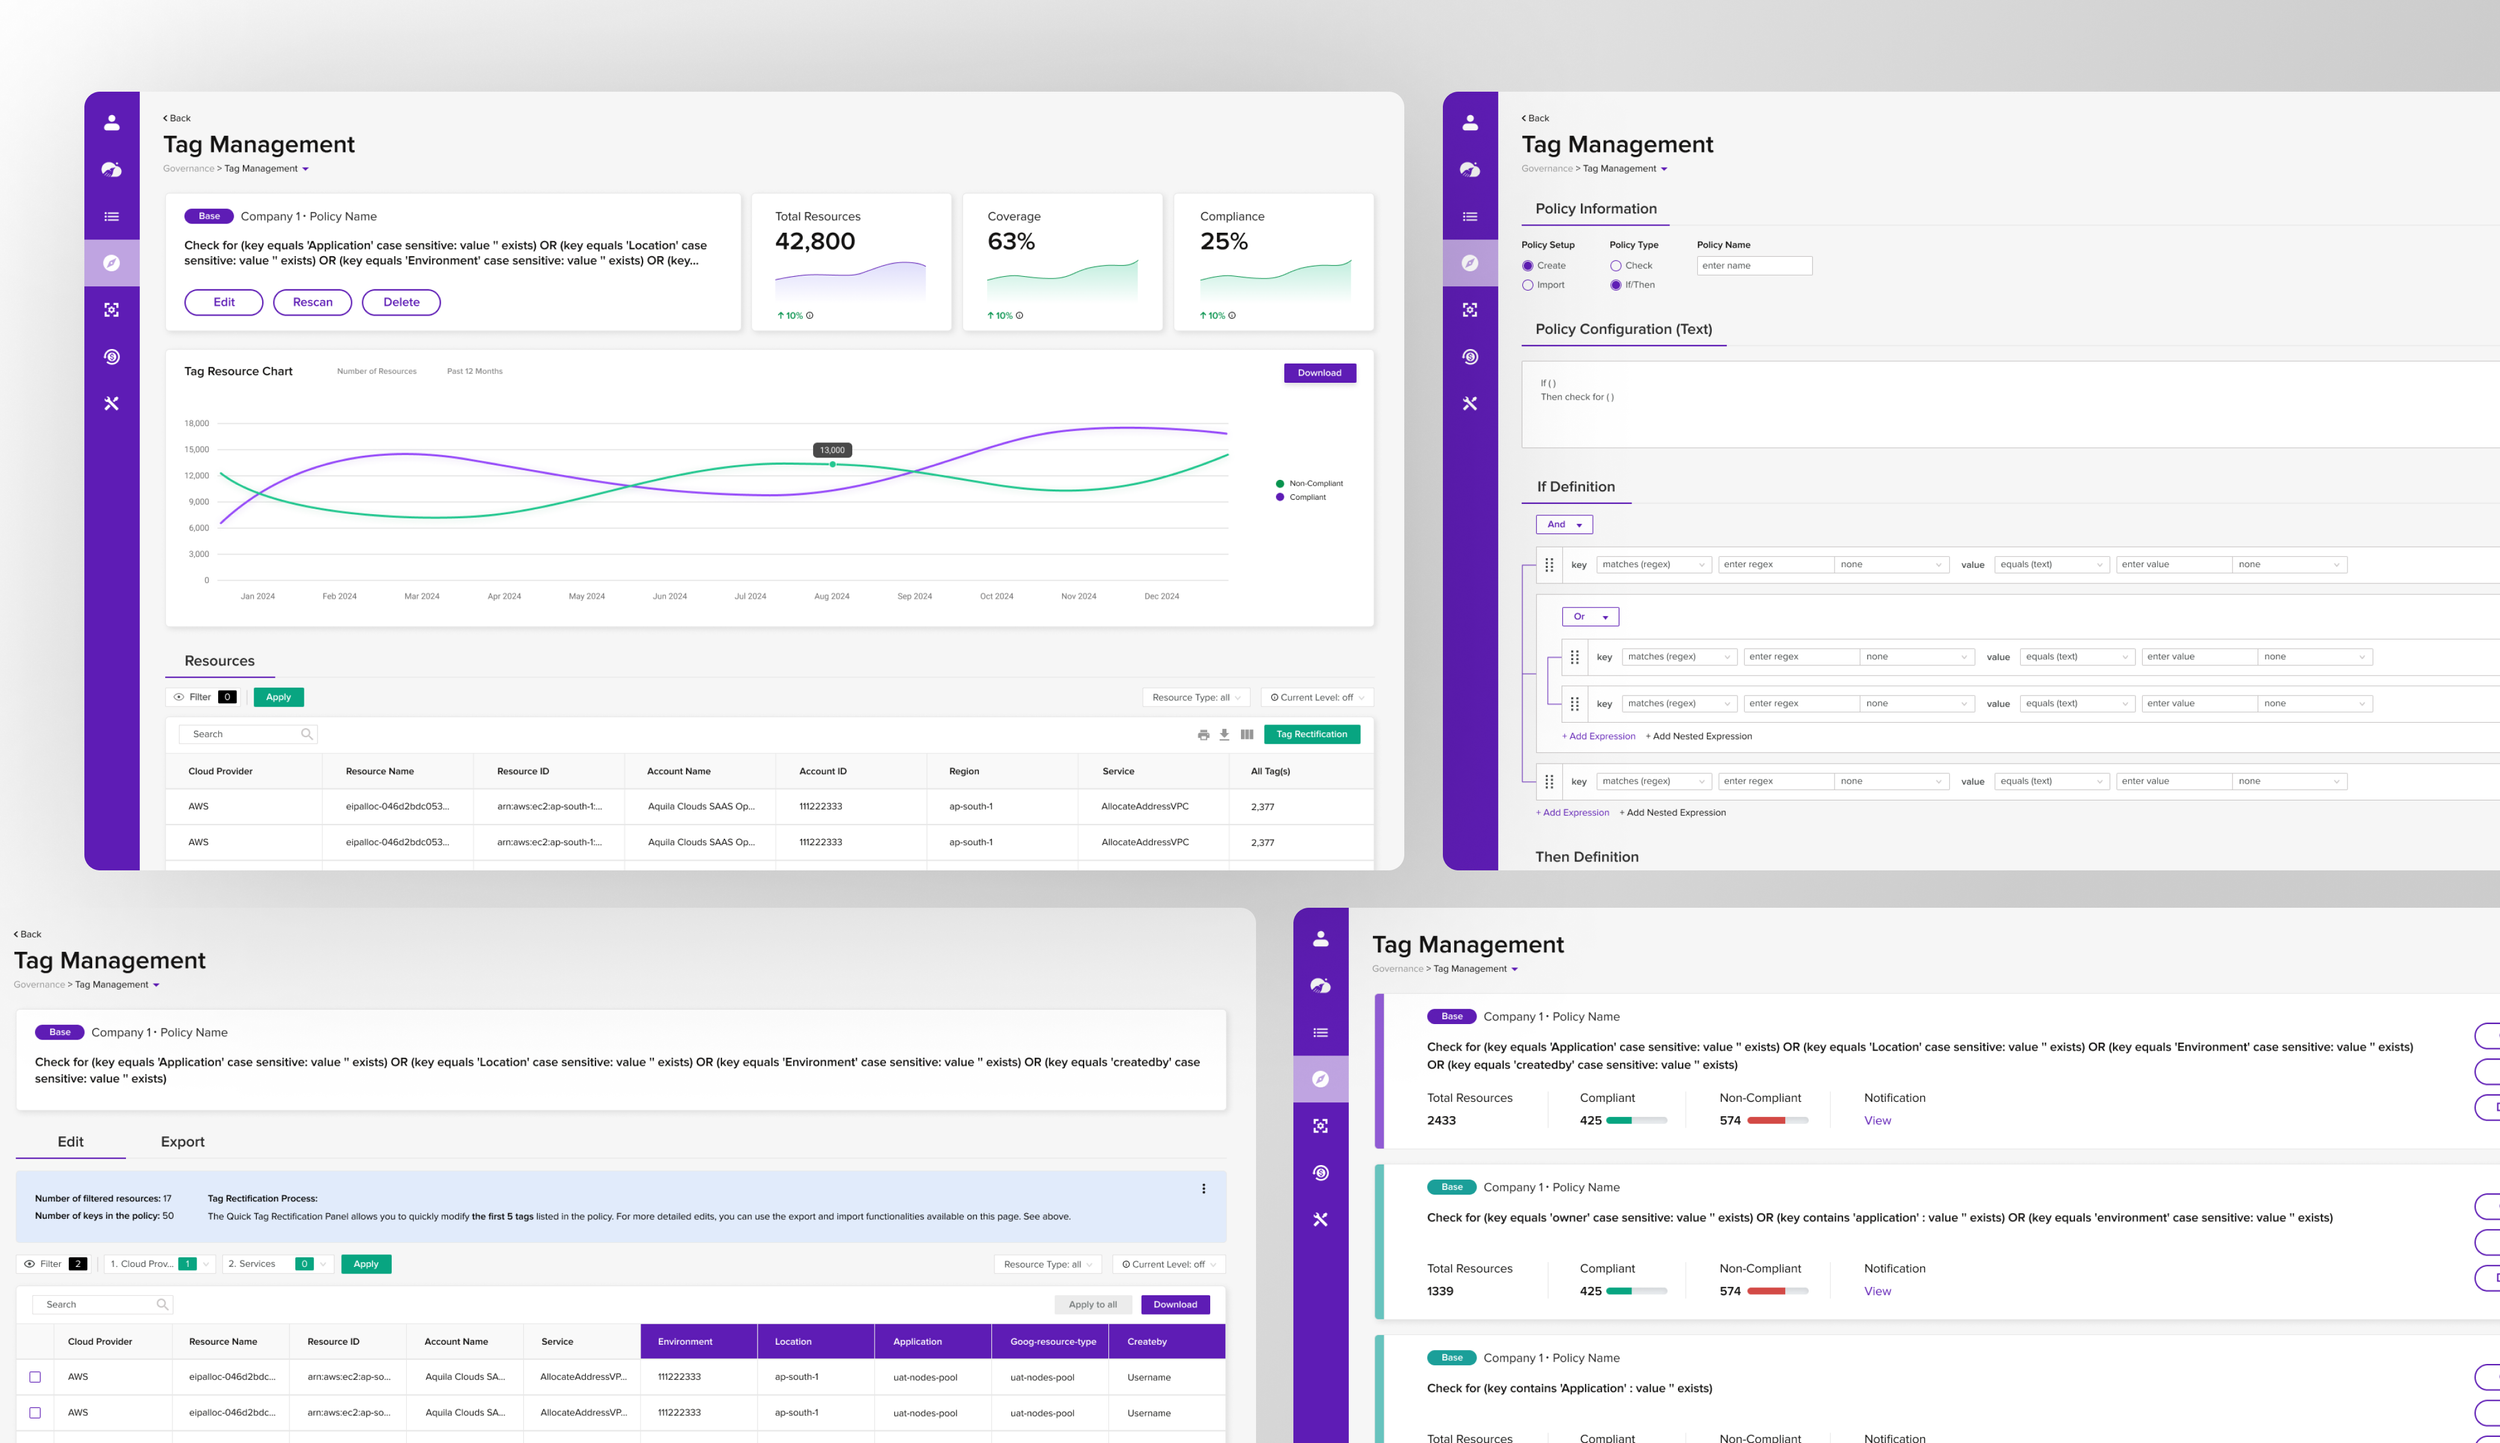Viewport: 2500px width, 1443px height.
Task: Expand Tag Management breadcrumb arrow in policy list panel
Action: pos(1514,969)
